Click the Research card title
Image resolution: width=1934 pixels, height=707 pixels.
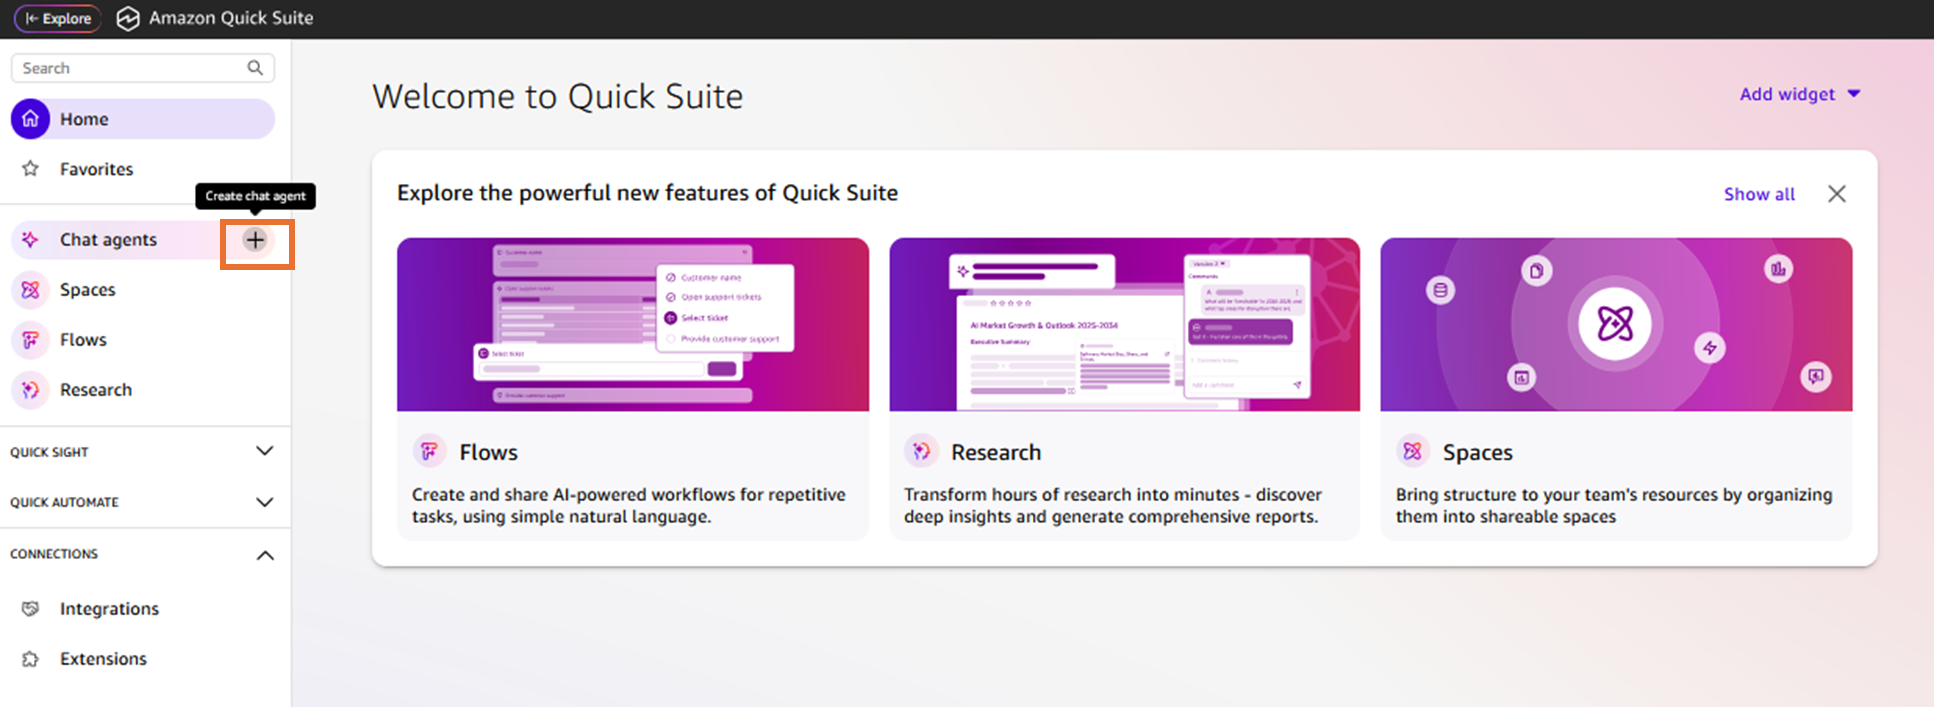click(996, 452)
